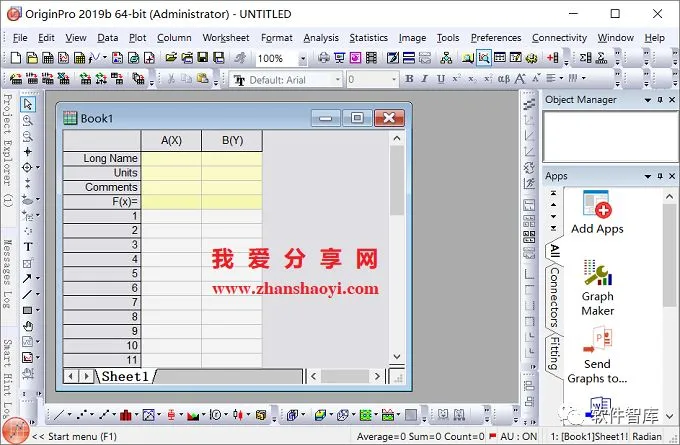Toggle the AU : ON status indicator
The image size is (680, 445).
518,436
